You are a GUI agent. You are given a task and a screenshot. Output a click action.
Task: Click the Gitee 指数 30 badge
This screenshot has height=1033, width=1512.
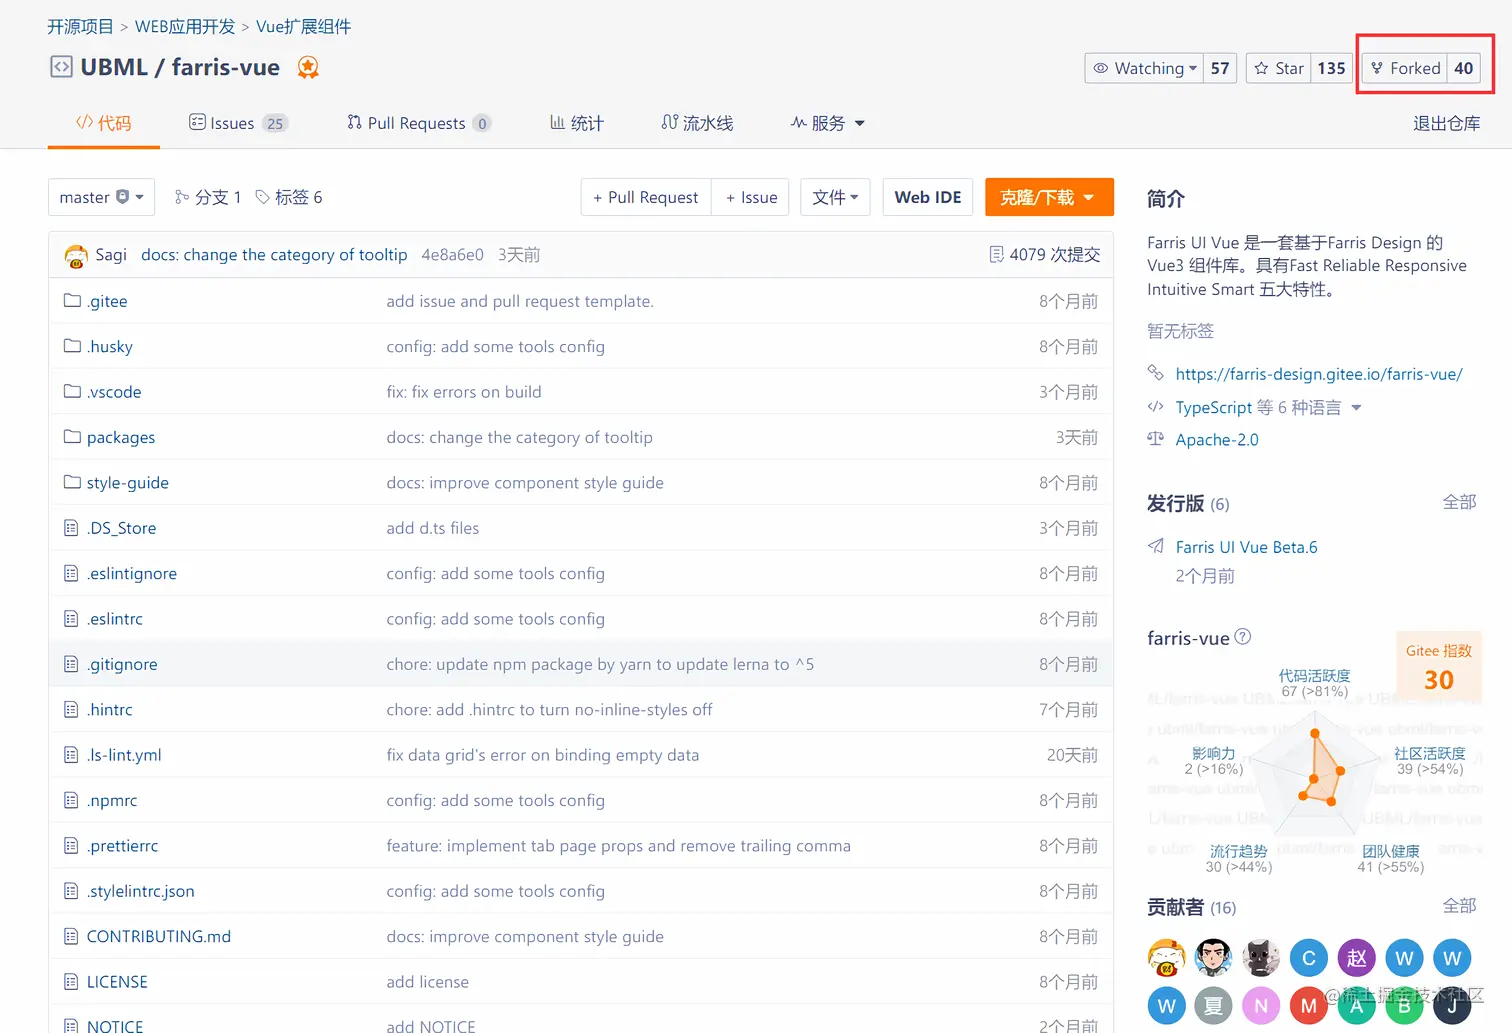click(1439, 668)
